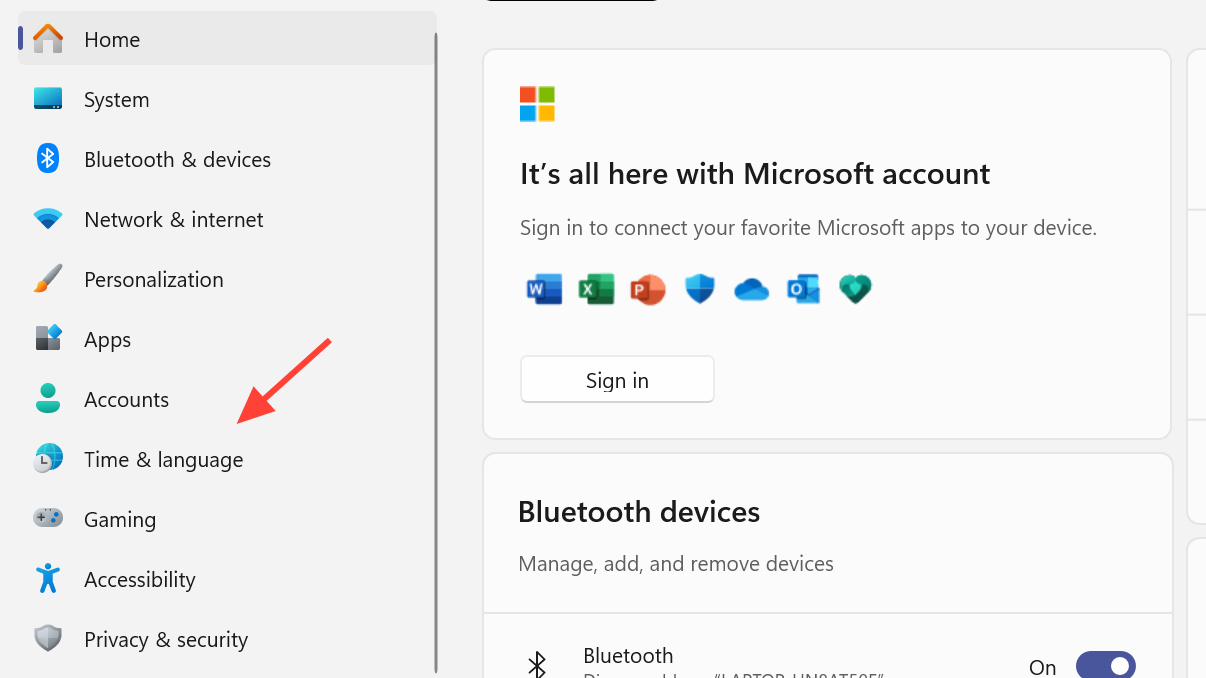The height and width of the screenshot is (678, 1206).
Task: Click the 'Sign in to connect your favorite' description
Action: point(808,228)
